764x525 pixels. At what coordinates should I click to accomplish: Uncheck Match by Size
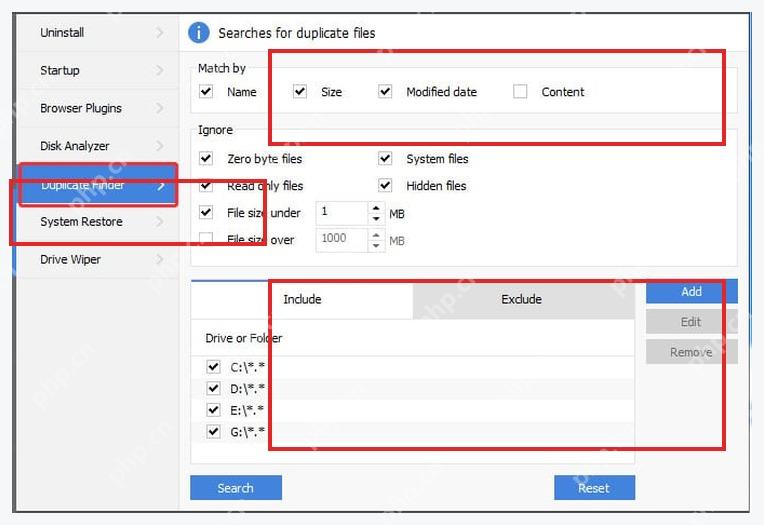[300, 92]
